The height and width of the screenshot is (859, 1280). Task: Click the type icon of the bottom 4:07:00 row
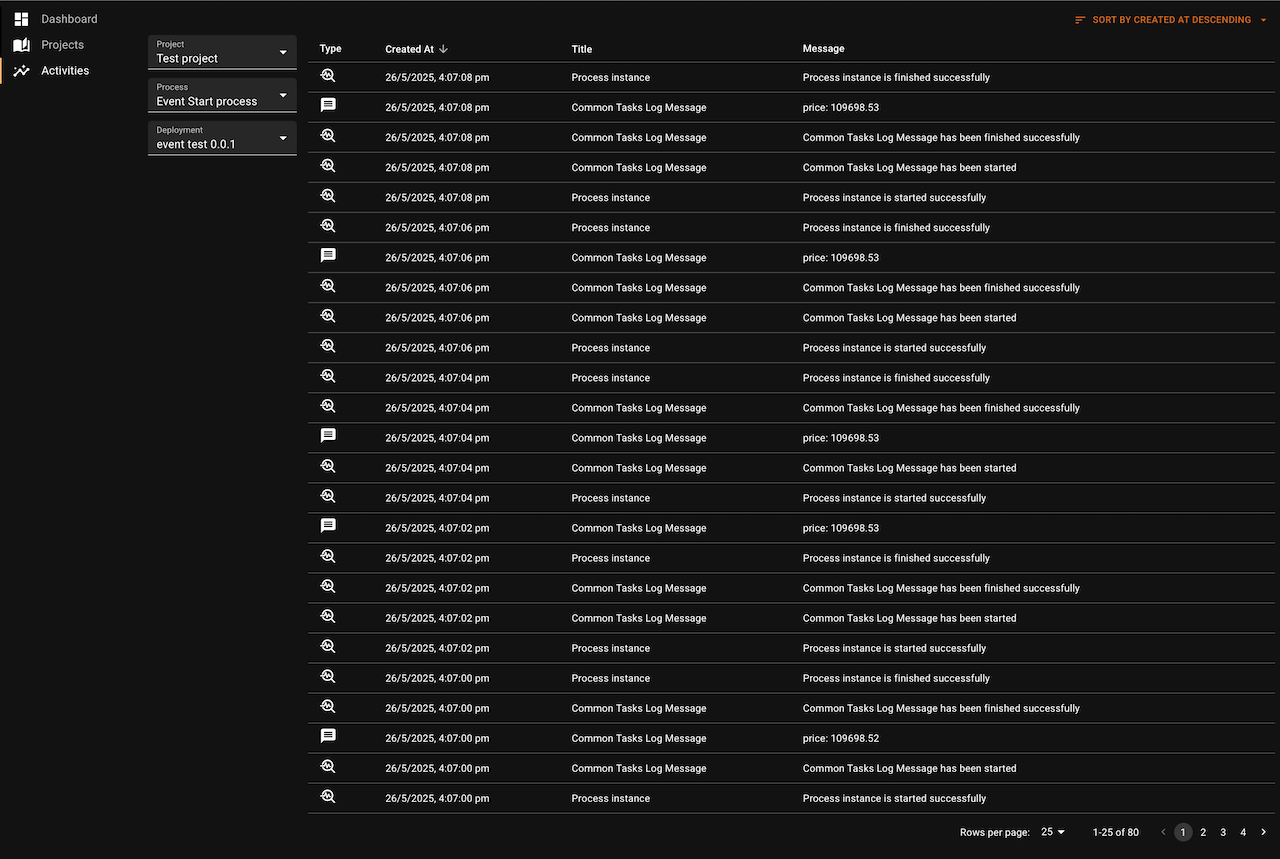[328, 797]
